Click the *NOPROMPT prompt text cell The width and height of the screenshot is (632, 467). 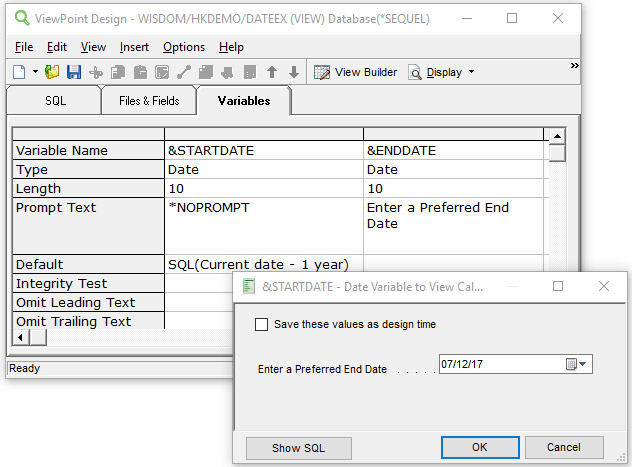[264, 226]
